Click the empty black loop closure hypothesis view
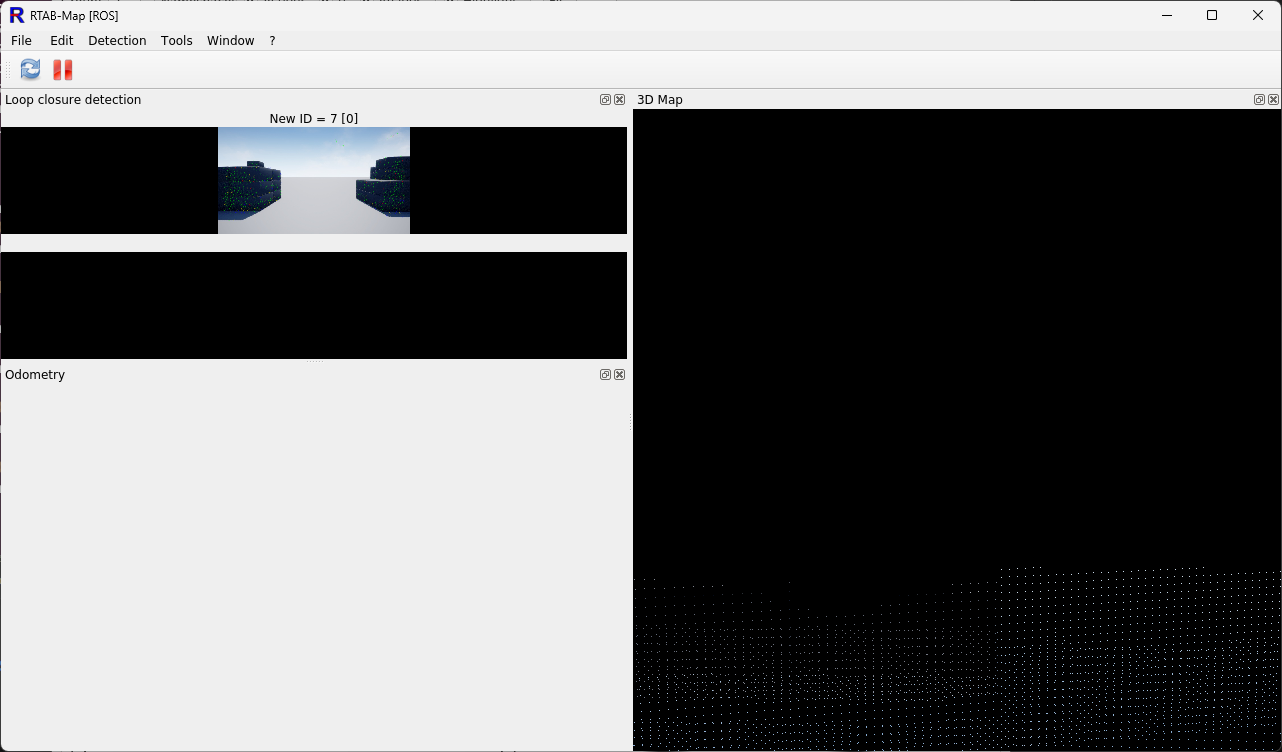 click(x=314, y=305)
